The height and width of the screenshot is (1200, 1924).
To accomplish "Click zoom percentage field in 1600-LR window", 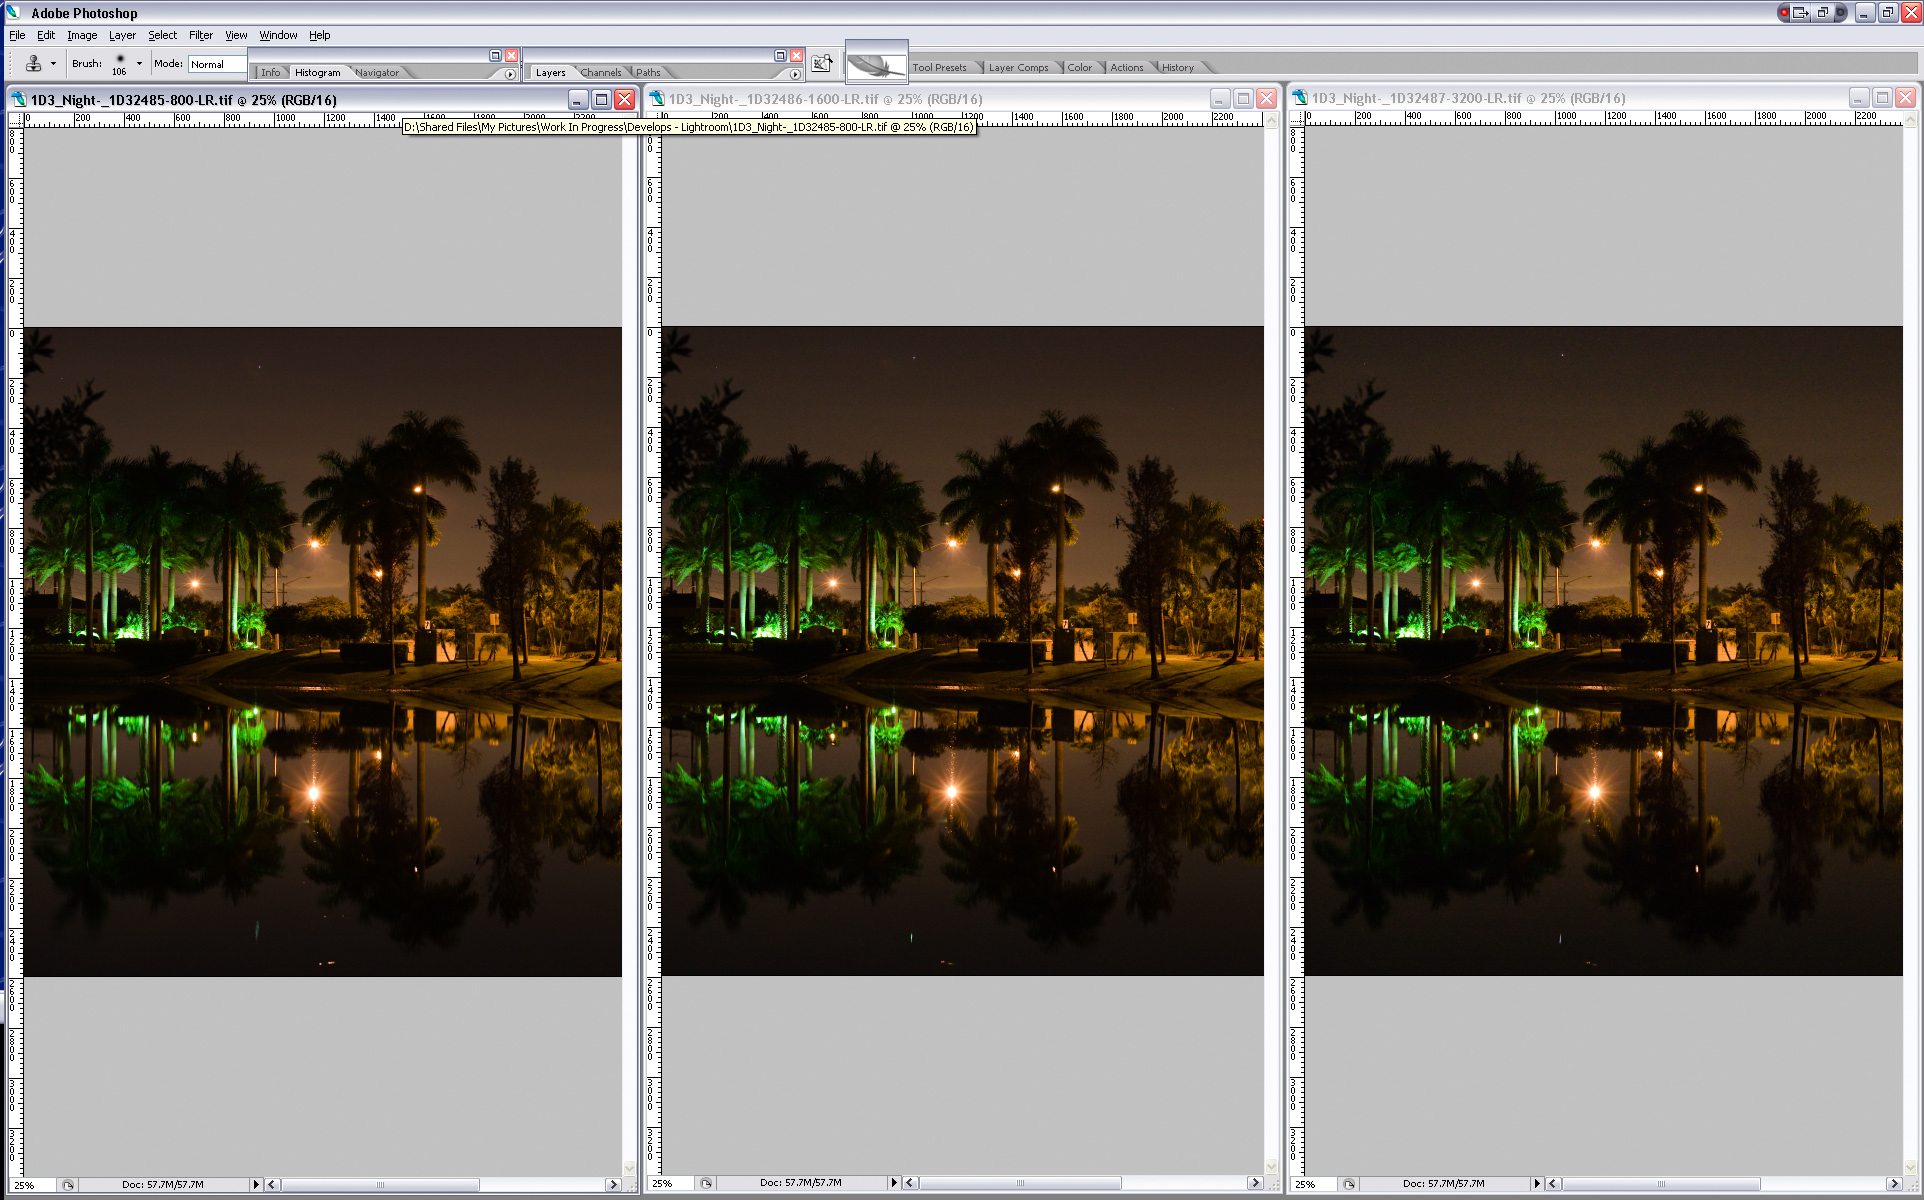I will click(x=670, y=1183).
